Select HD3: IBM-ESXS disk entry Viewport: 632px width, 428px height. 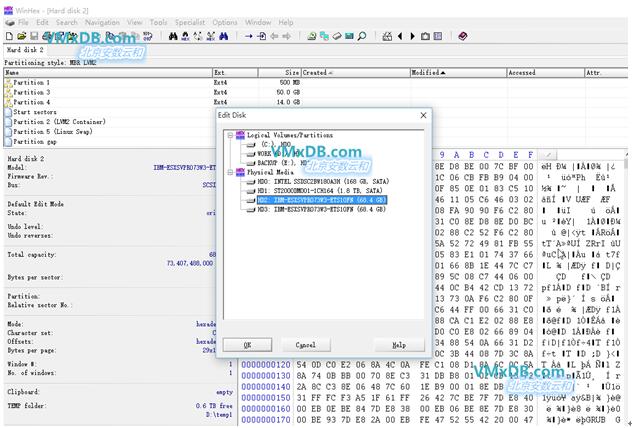[x=322, y=209]
